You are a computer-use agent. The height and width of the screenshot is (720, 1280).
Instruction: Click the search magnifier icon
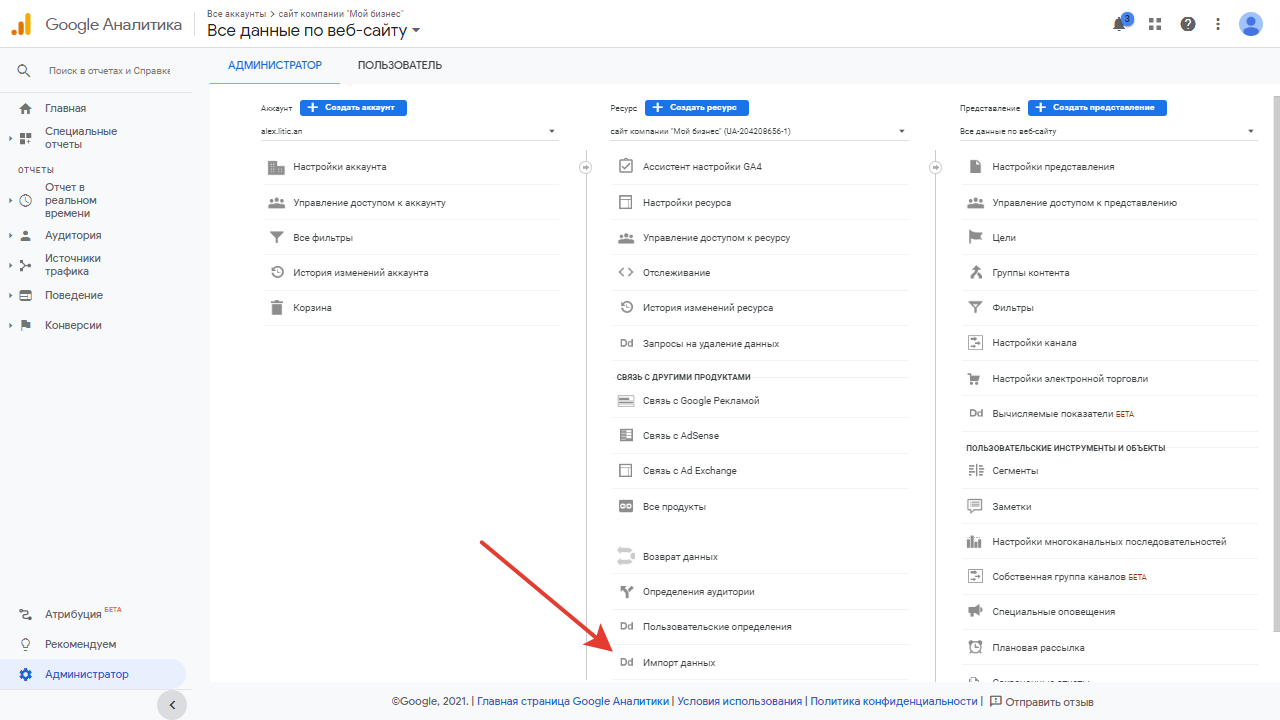click(24, 71)
